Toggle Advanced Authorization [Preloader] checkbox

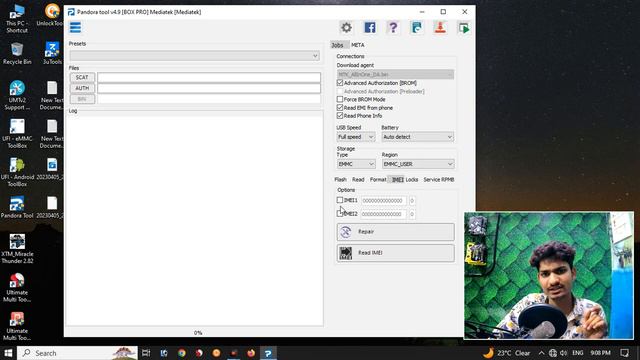(340, 91)
